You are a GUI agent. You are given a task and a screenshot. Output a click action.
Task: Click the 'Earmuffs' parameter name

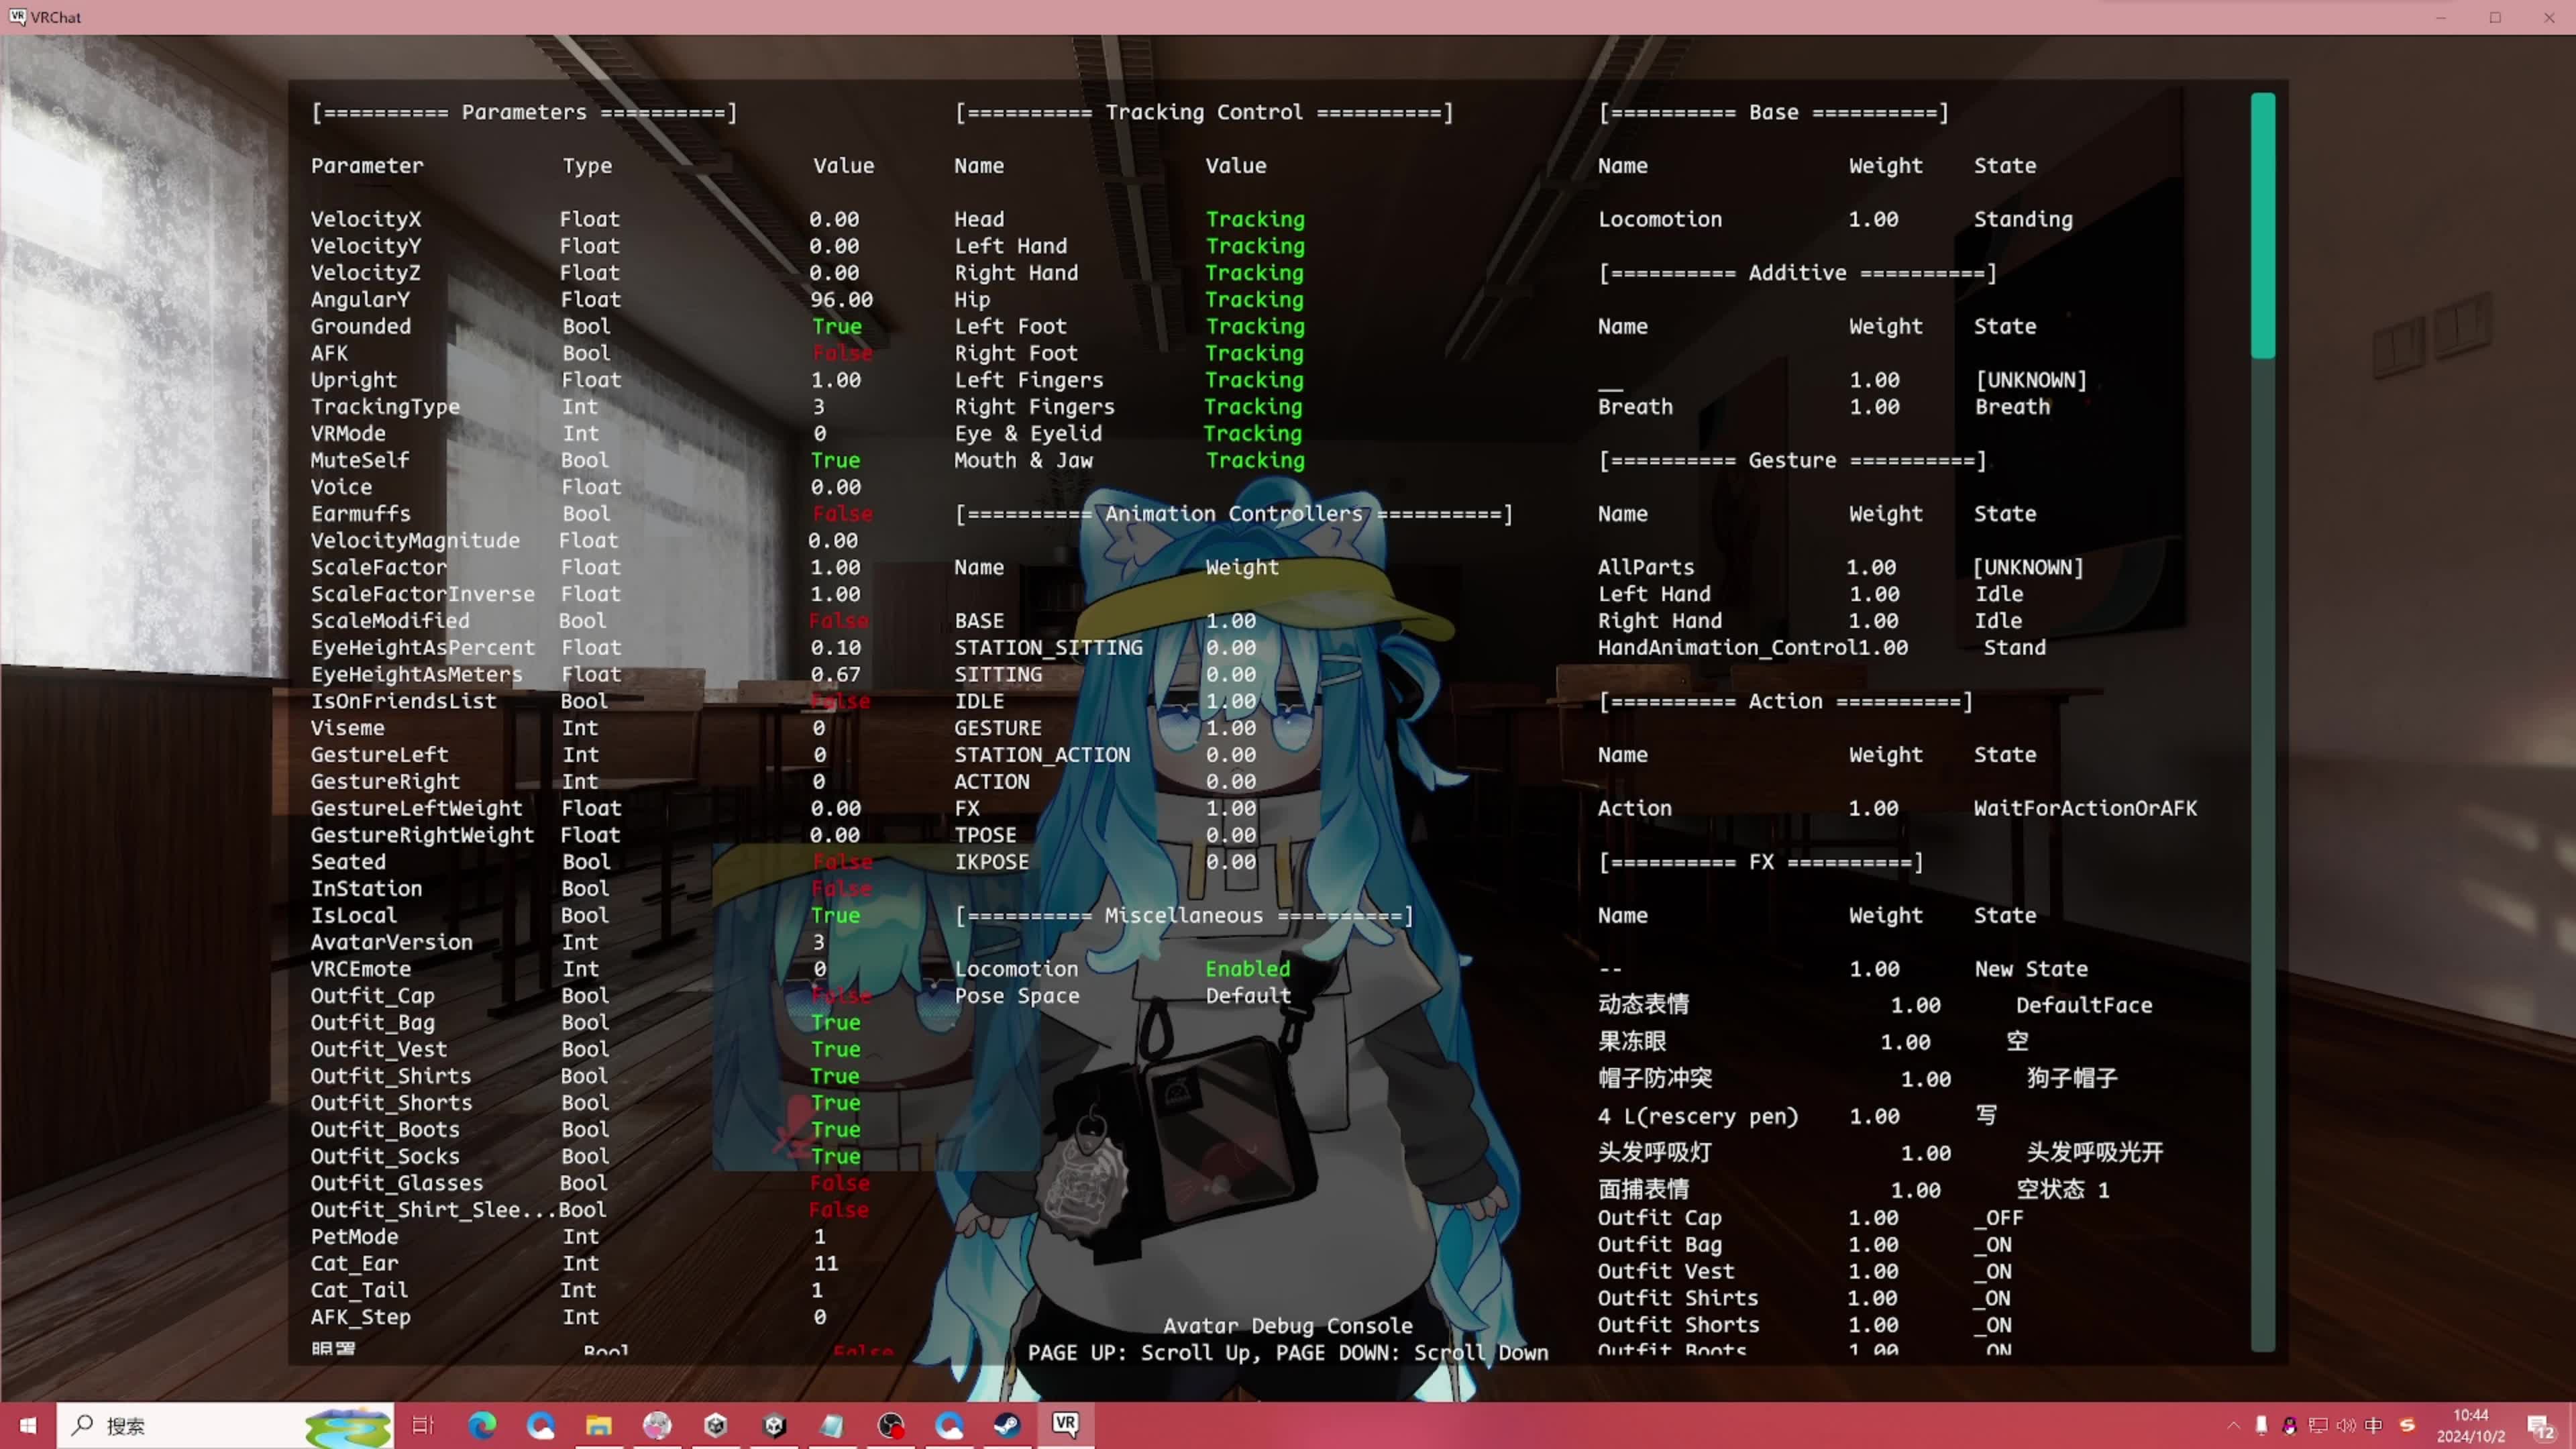(x=360, y=513)
